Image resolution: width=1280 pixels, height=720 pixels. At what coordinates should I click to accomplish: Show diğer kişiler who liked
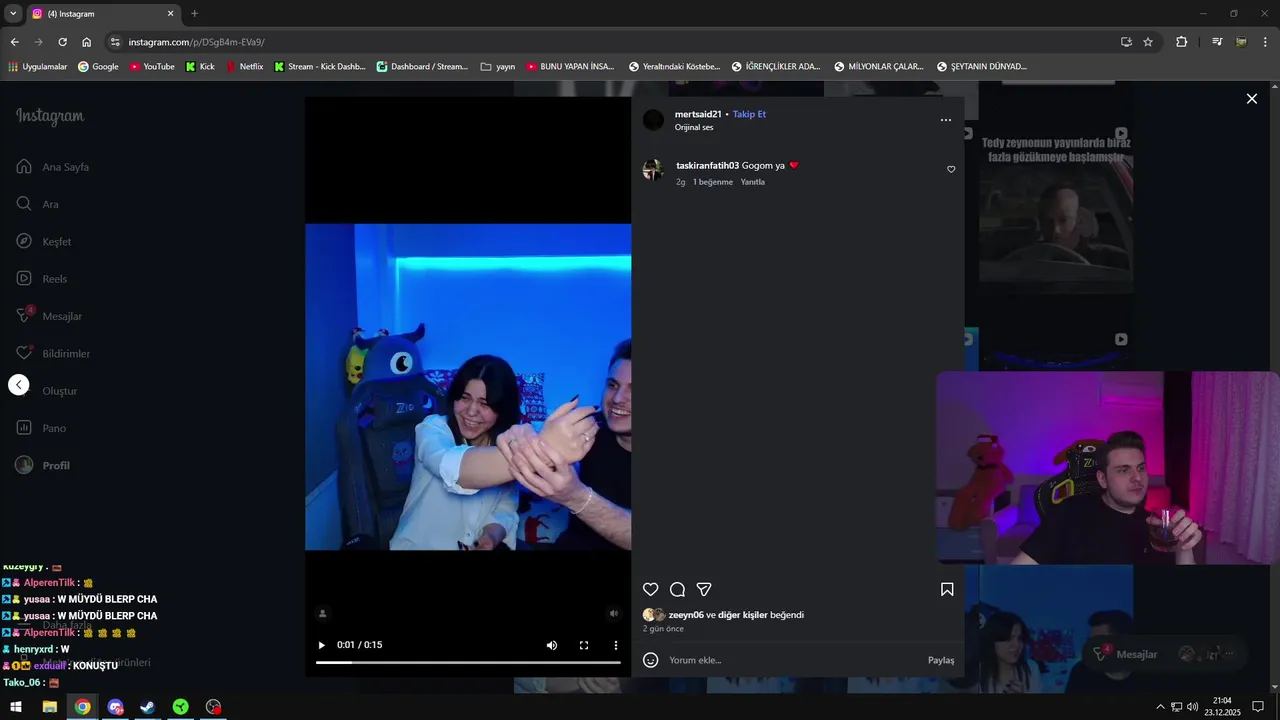[743, 615]
